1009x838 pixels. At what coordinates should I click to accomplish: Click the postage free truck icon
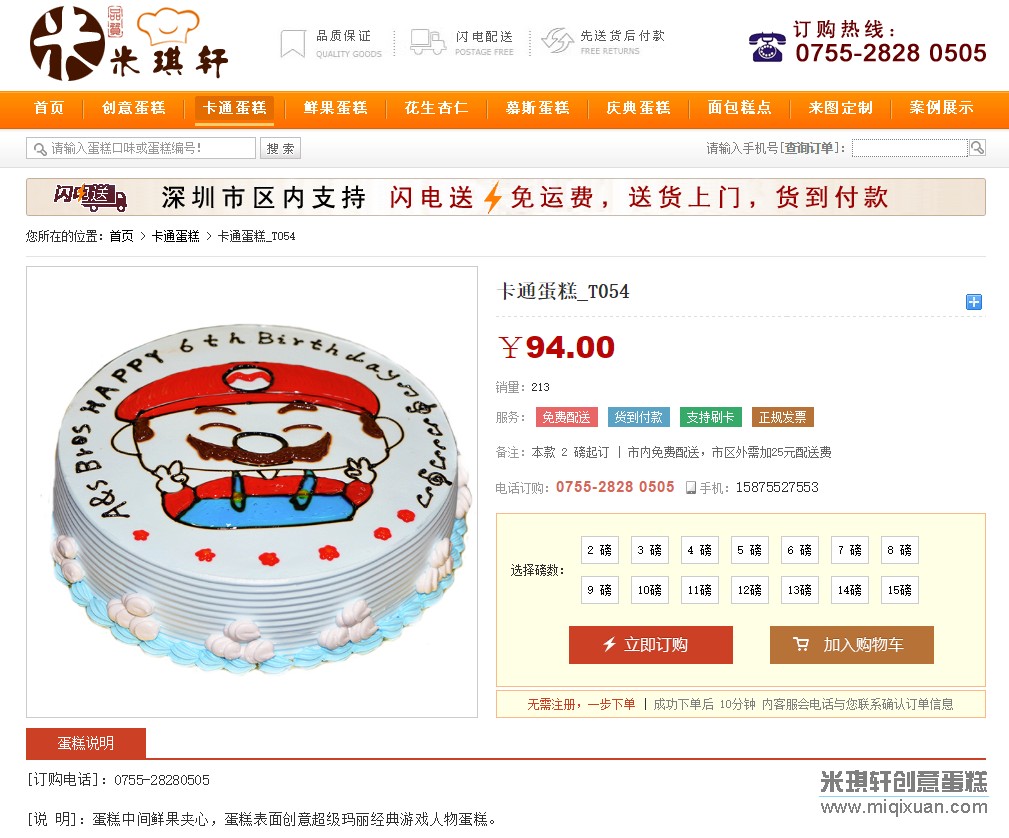tap(428, 42)
